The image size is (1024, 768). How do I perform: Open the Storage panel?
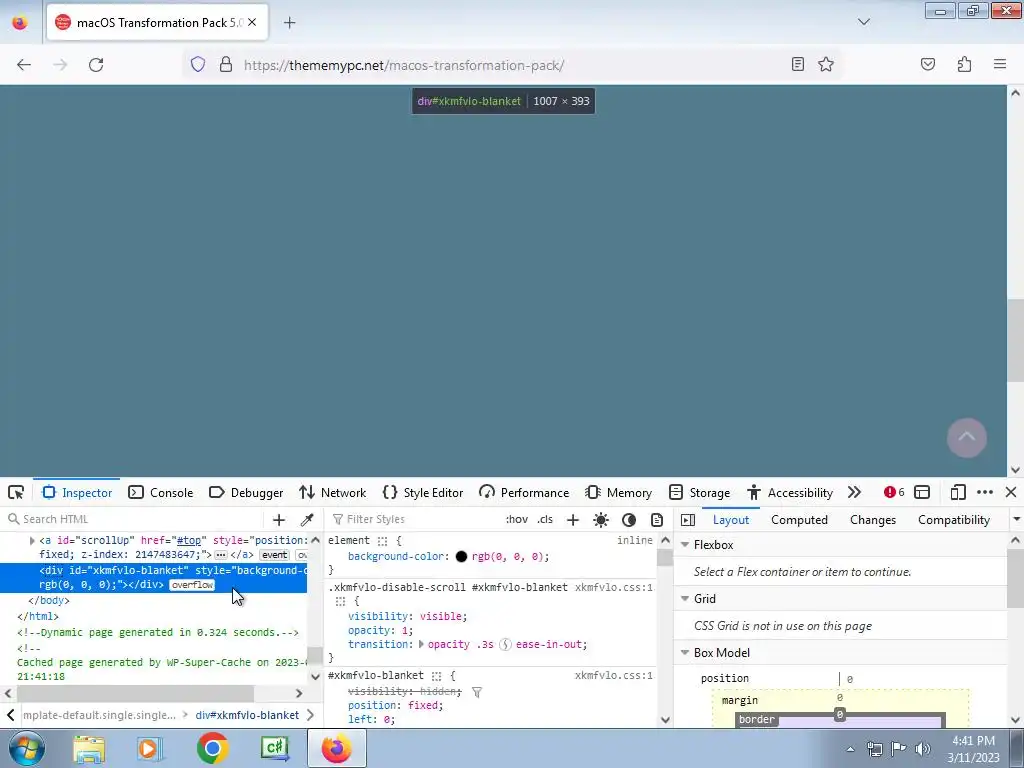[699, 492]
